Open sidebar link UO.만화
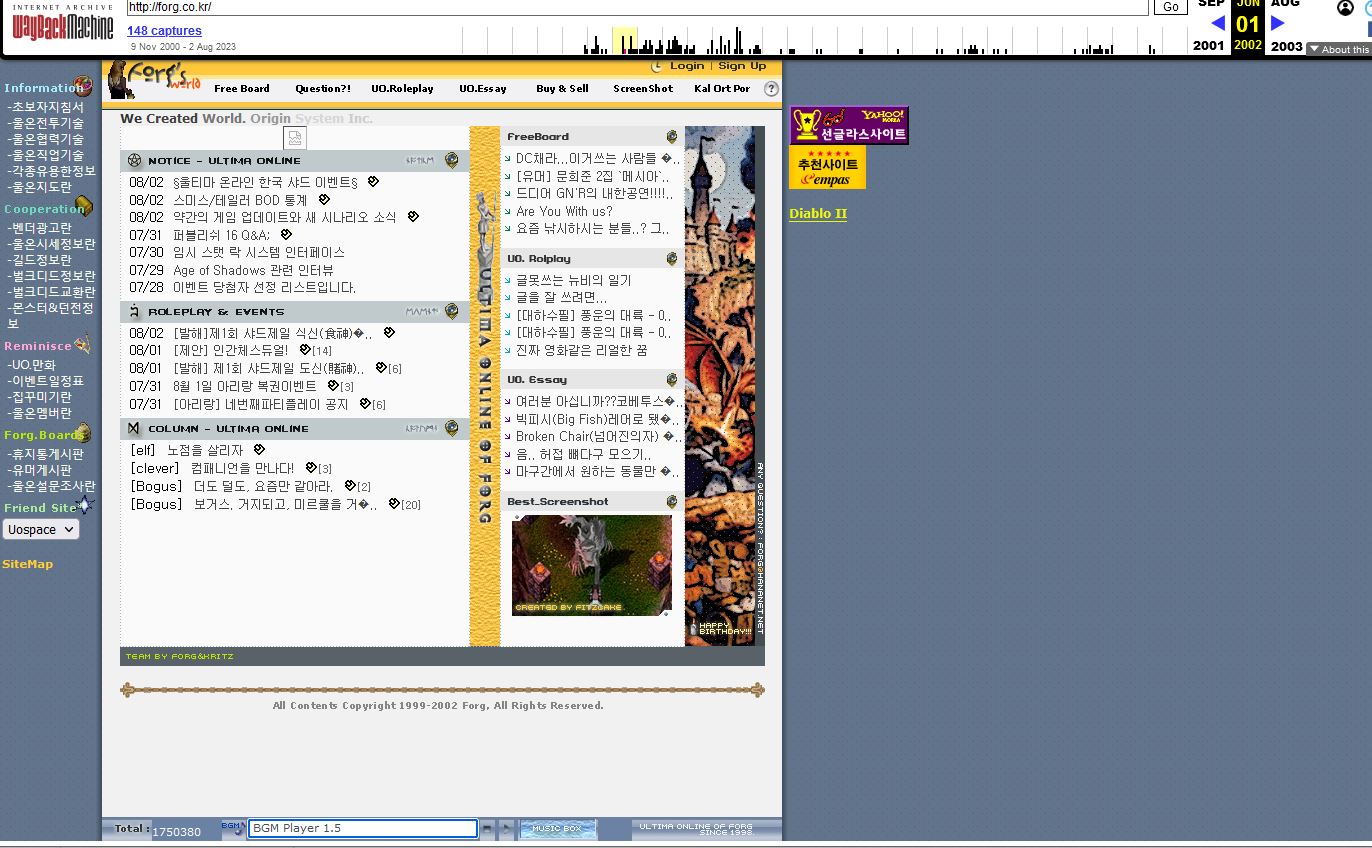The width and height of the screenshot is (1372, 848). [x=33, y=365]
